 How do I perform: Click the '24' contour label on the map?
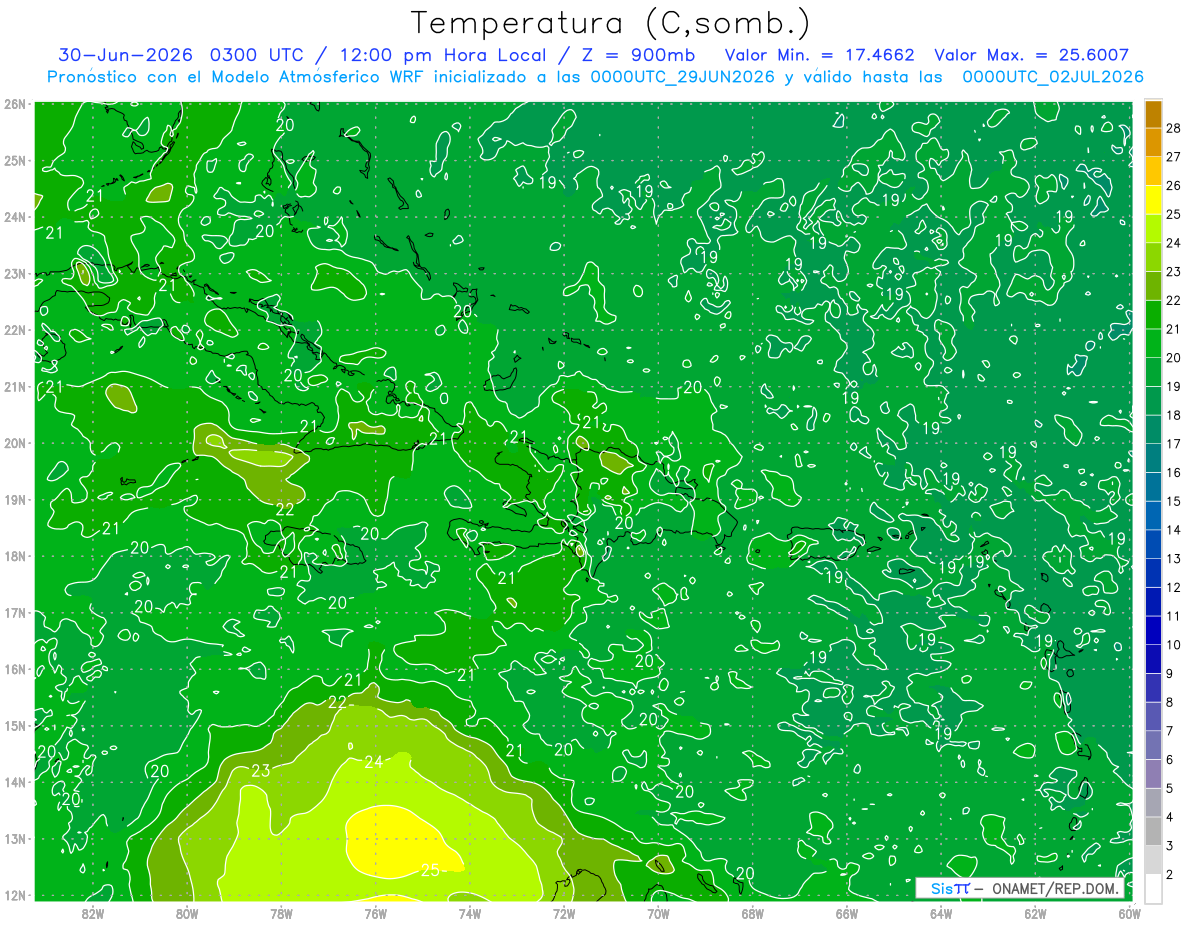[373, 762]
